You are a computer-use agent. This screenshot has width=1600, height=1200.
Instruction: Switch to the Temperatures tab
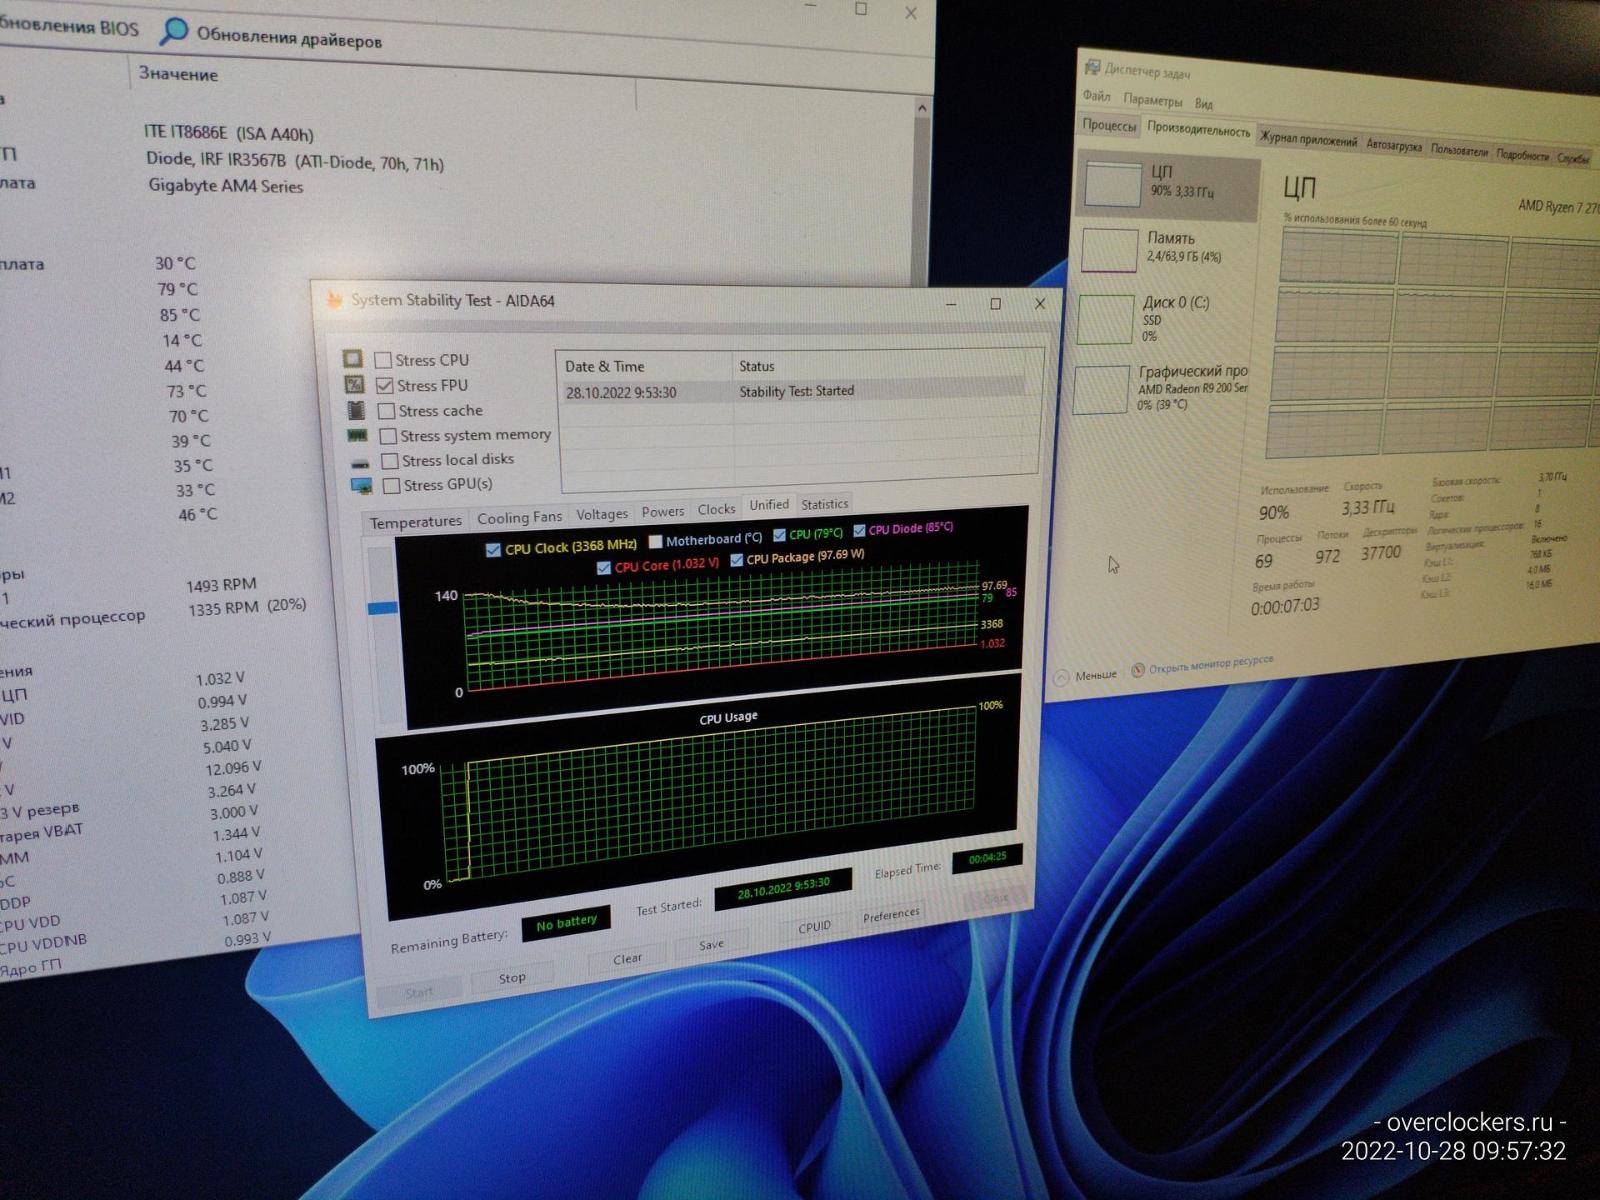coord(416,522)
